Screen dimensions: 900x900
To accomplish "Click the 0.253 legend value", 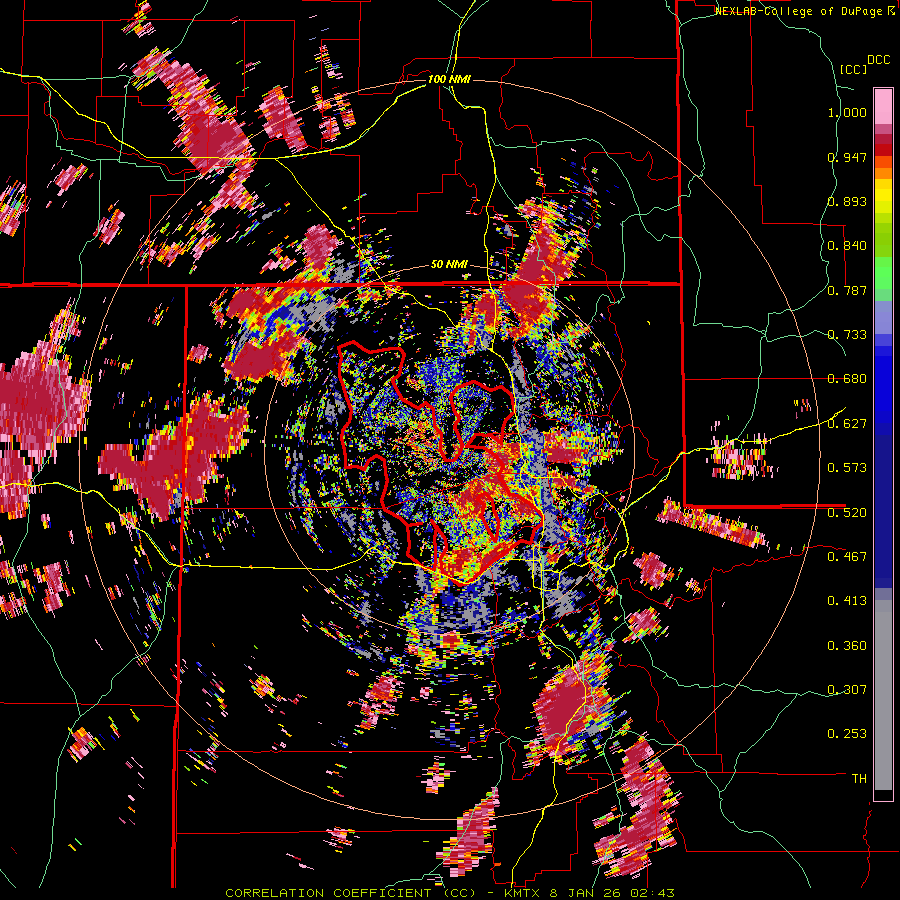I will tap(847, 734).
